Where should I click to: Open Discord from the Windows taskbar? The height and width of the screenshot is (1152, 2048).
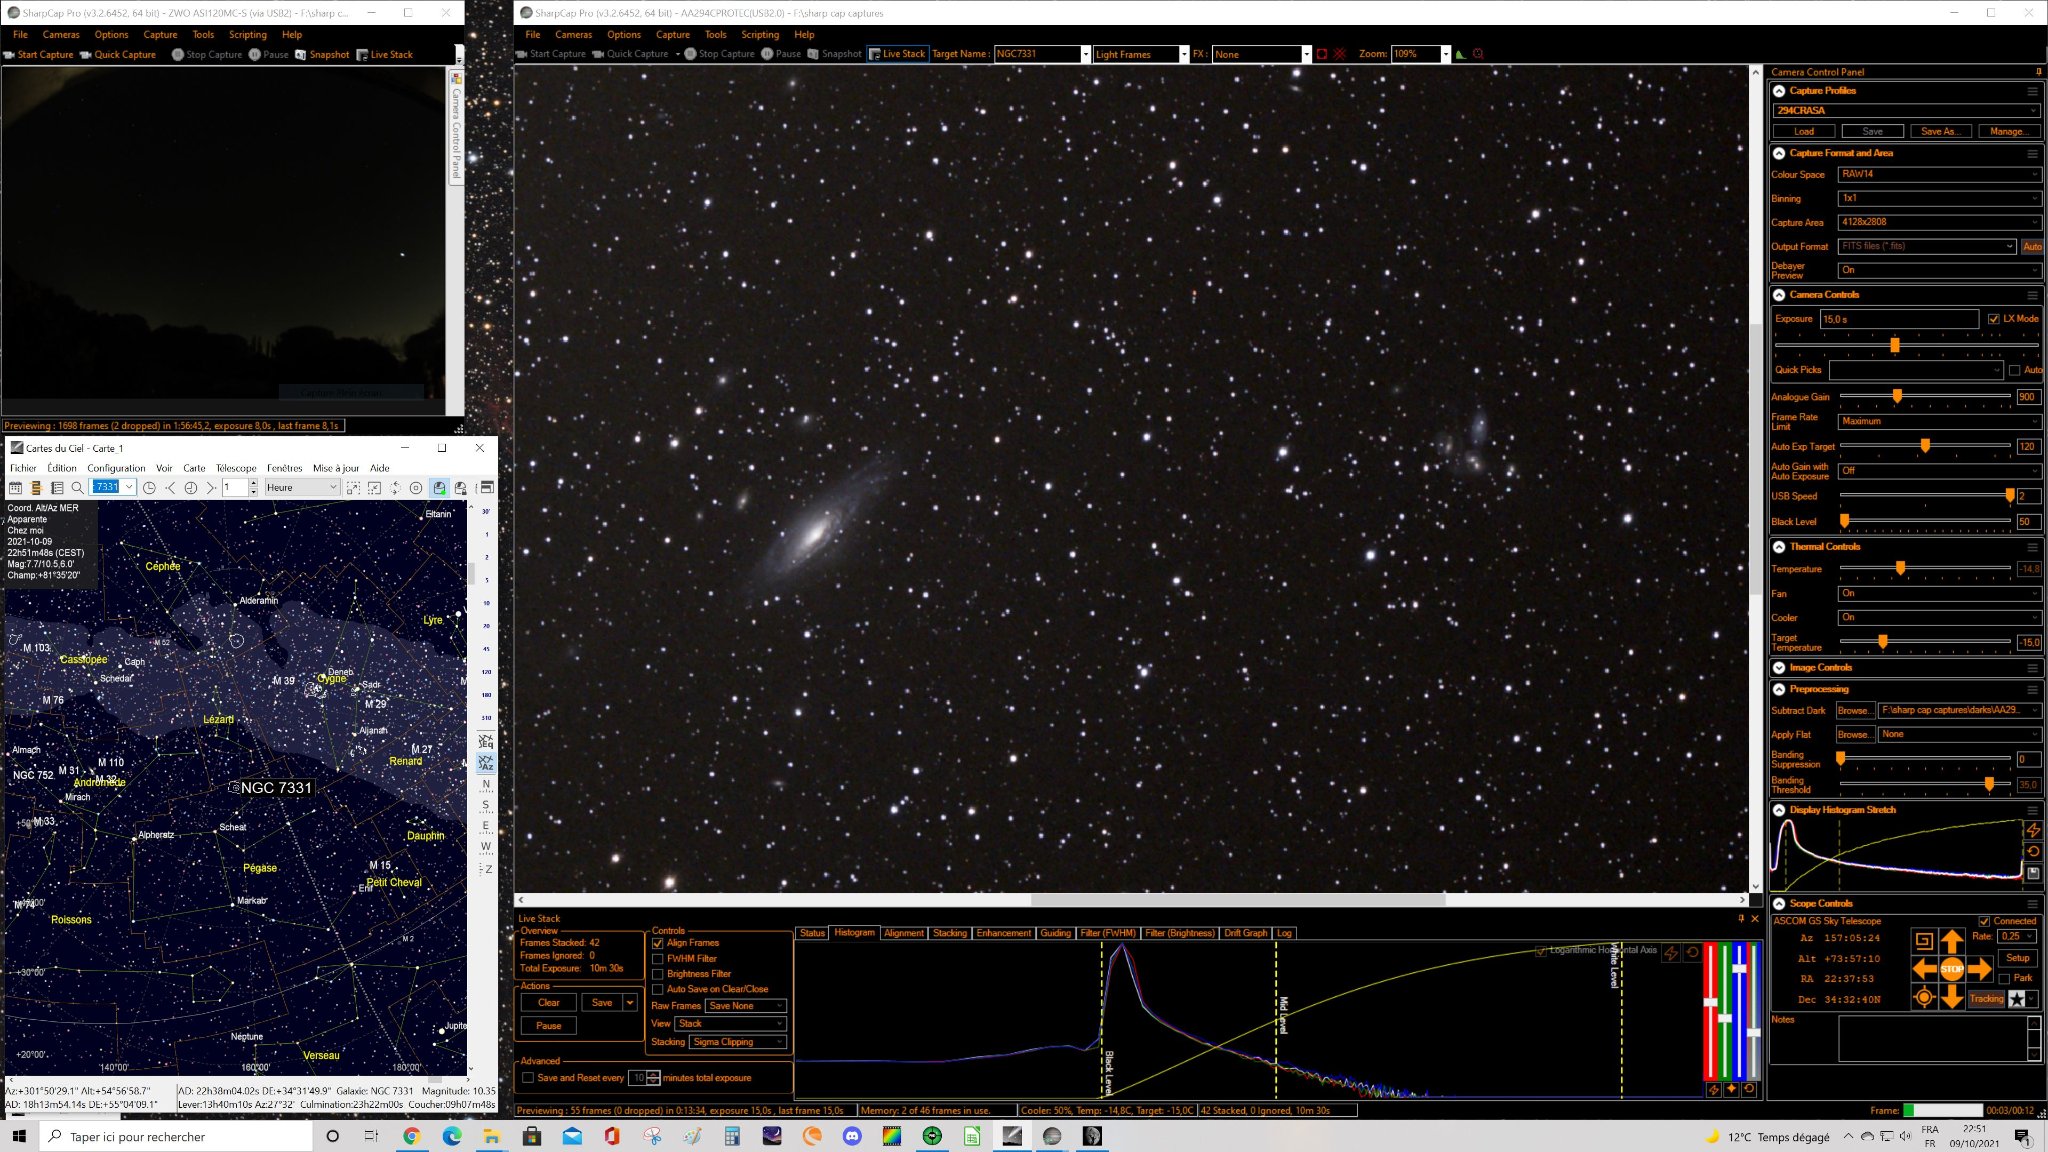[852, 1136]
